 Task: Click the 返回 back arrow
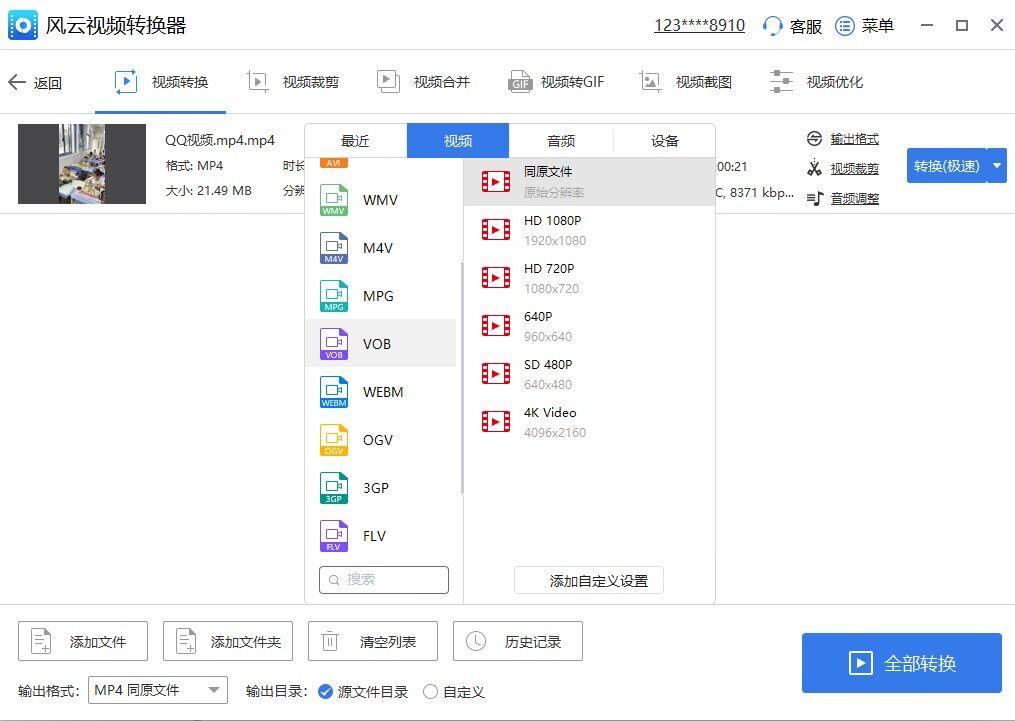click(x=17, y=82)
